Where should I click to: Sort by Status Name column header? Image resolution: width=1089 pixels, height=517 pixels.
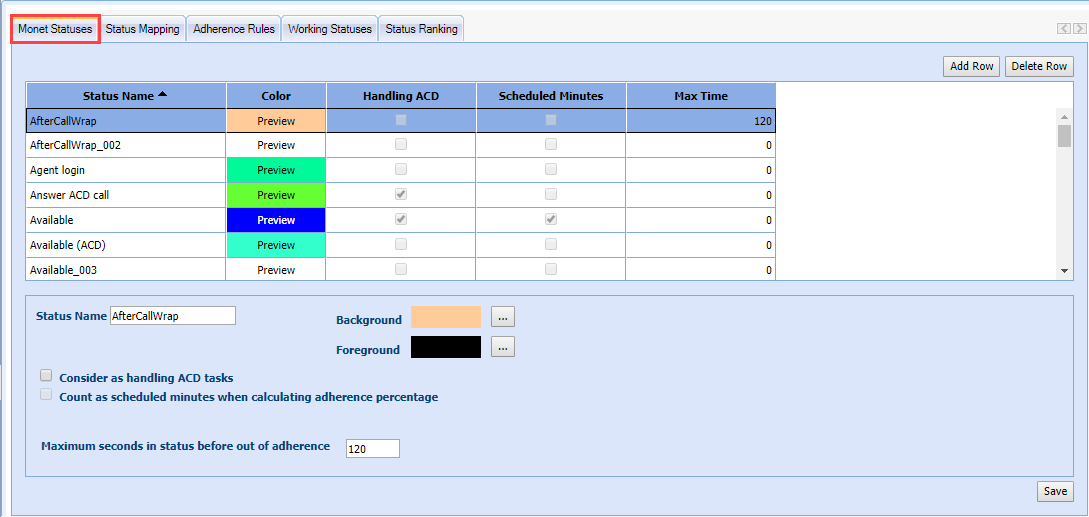click(x=125, y=96)
